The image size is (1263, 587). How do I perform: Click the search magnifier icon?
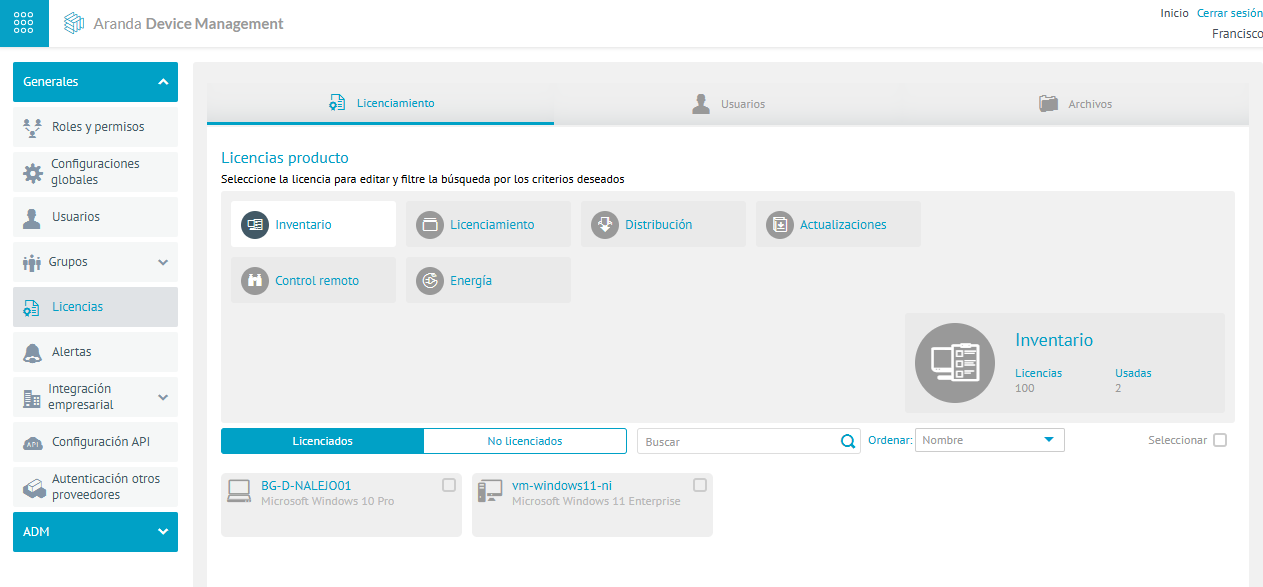pyautogui.click(x=848, y=441)
